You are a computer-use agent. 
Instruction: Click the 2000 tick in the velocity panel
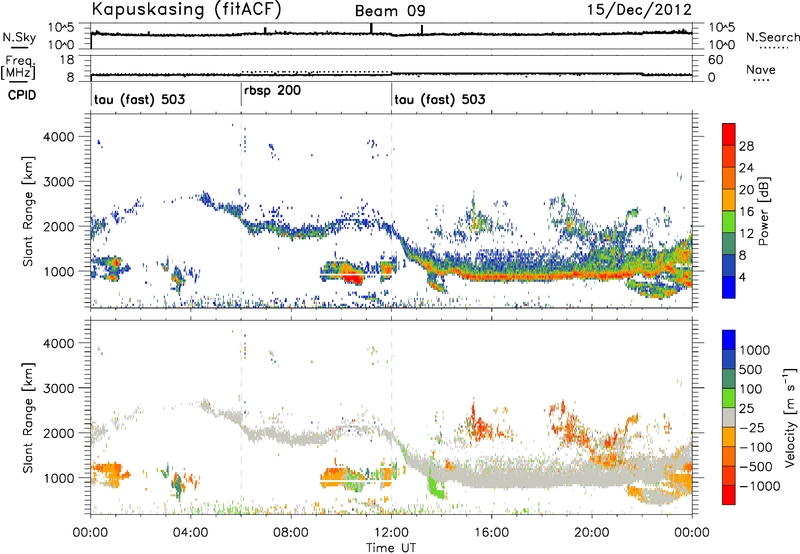coord(60,433)
